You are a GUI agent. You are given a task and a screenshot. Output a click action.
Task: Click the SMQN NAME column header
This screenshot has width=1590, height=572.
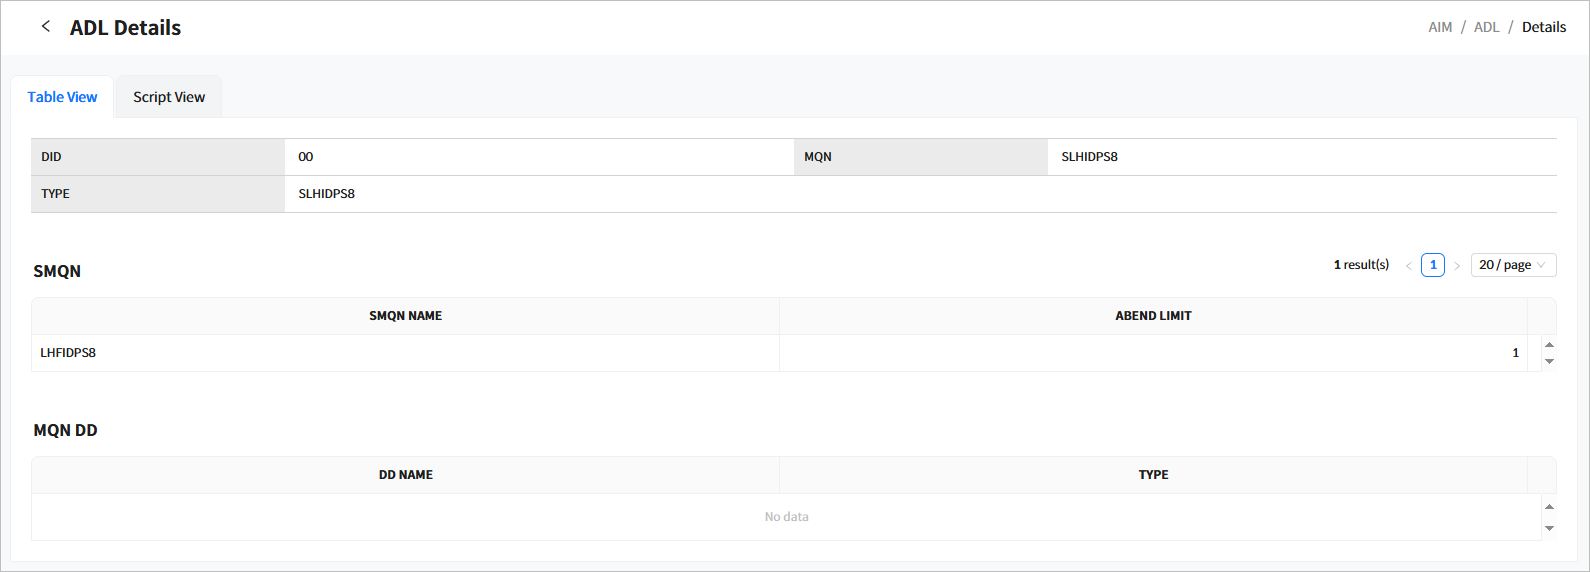pos(405,316)
